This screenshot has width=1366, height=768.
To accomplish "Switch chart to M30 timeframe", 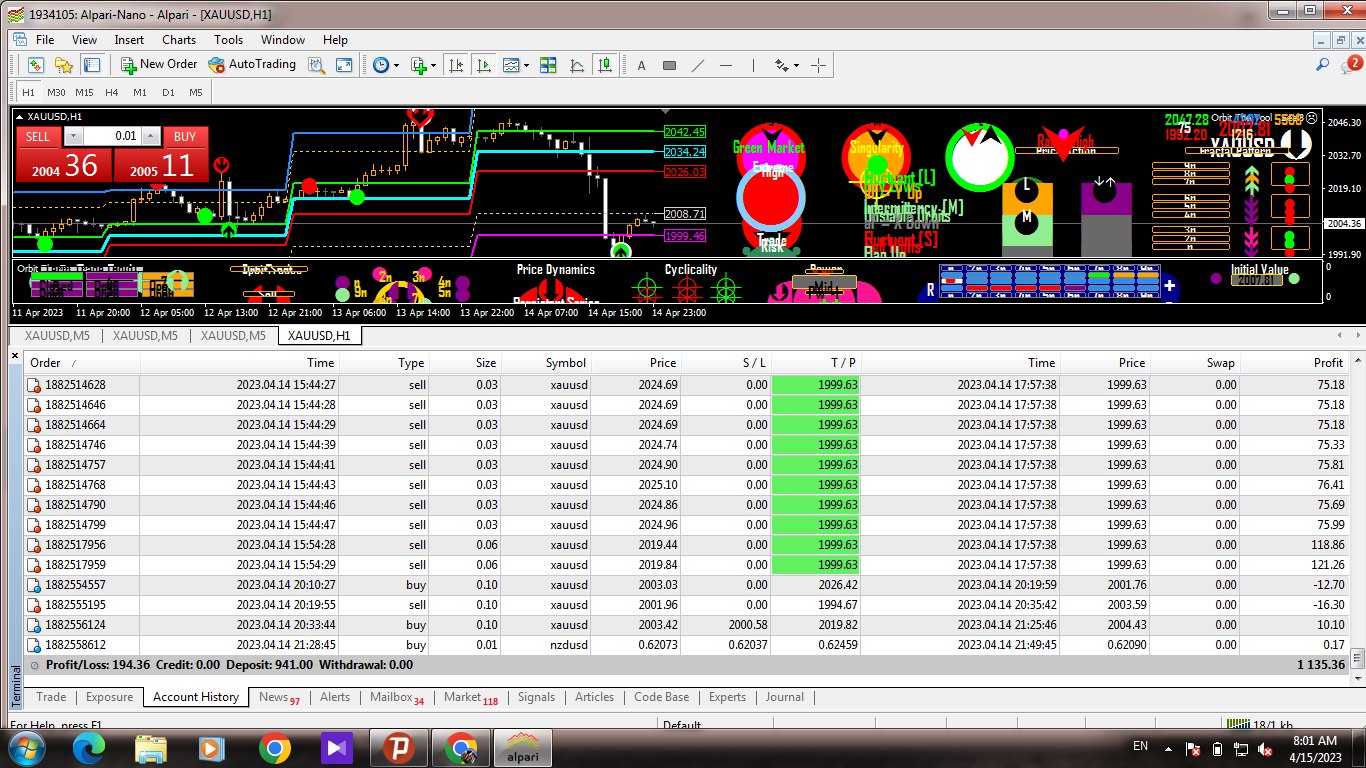I will [x=56, y=93].
